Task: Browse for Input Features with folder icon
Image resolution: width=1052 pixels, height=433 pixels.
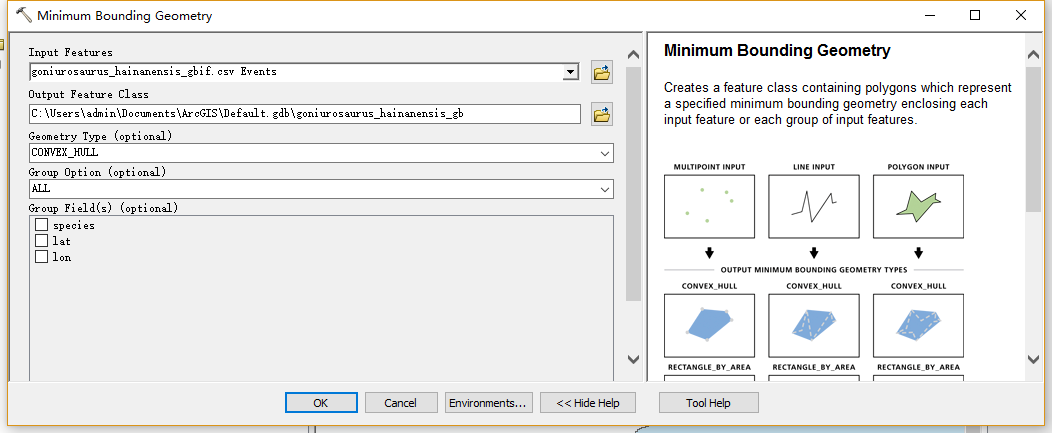Action: [602, 72]
